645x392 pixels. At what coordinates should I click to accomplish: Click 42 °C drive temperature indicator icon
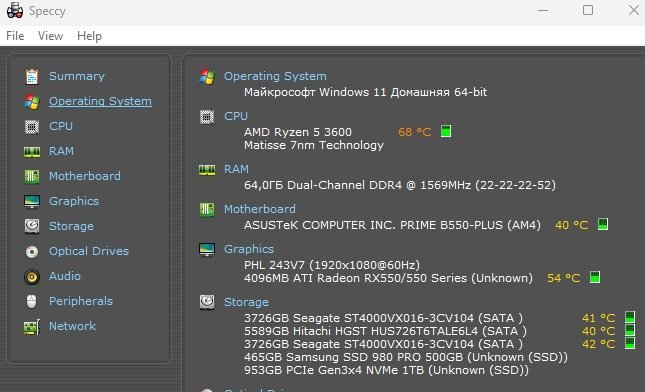click(630, 343)
